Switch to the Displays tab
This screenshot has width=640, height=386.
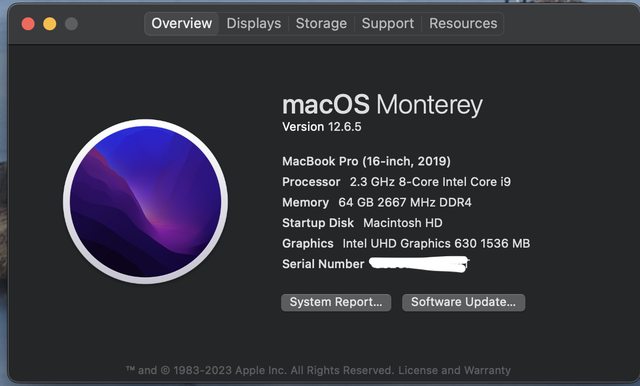pos(253,23)
